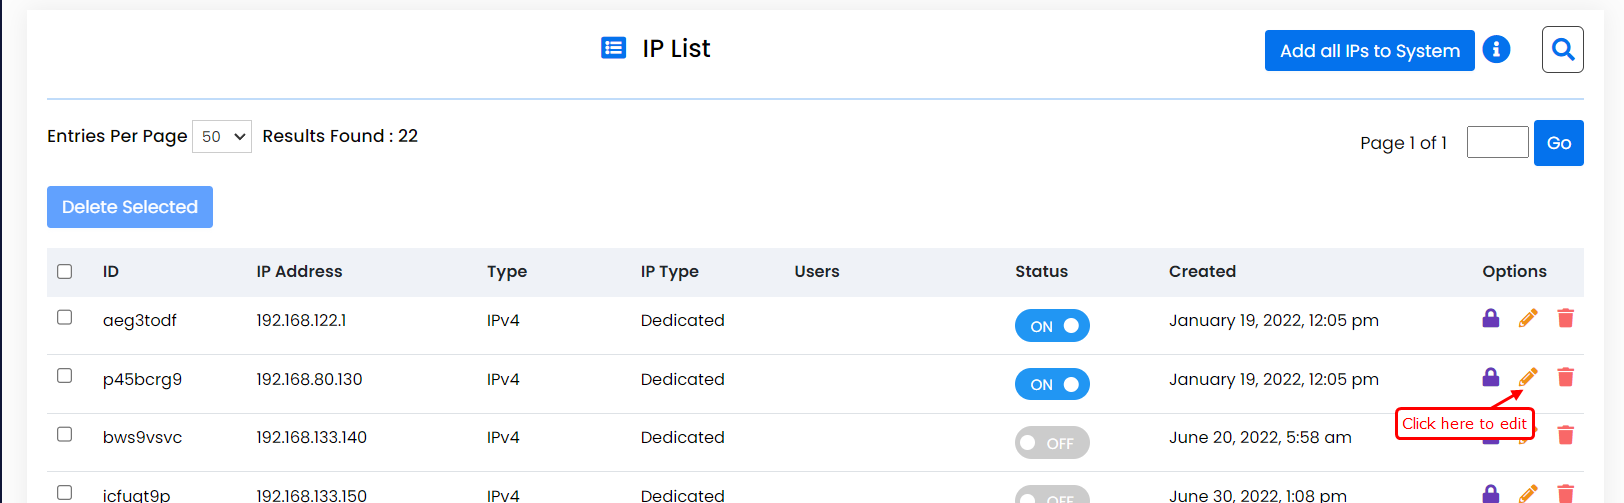Image resolution: width=1624 pixels, height=503 pixels.
Task: Edit the 192.168.80.130 entry via pencil icon
Action: [x=1528, y=377]
